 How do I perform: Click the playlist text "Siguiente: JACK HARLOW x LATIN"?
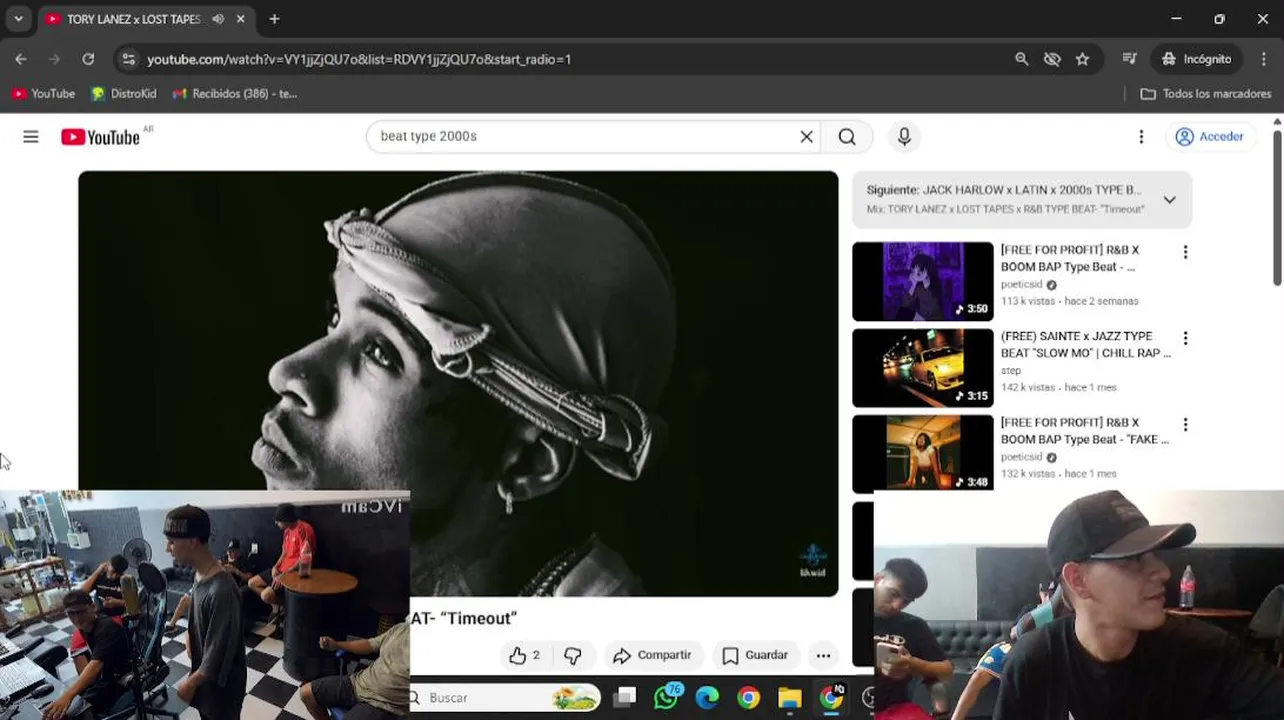pyautogui.click(x=1003, y=190)
